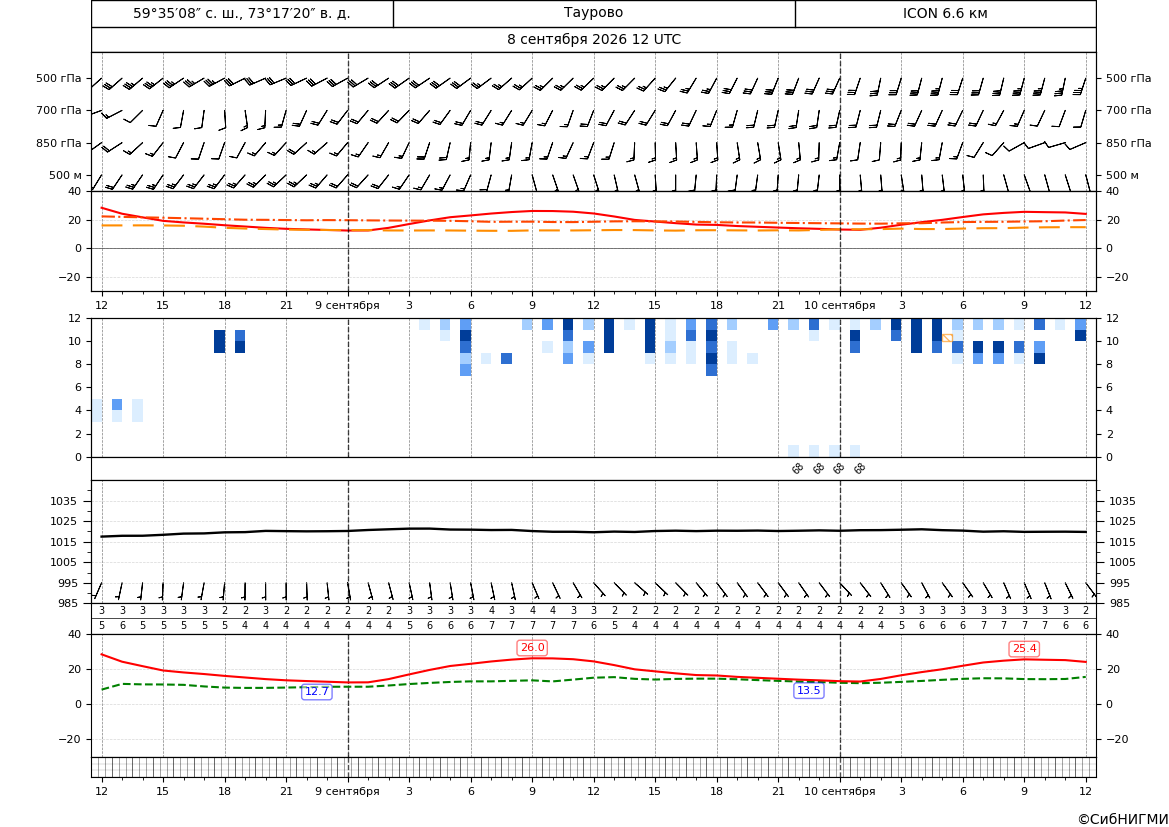The width and height of the screenshot is (1169, 827).
Task: Click the coordinates cell 59°35′08″ с. ш.
Action: 242,13
